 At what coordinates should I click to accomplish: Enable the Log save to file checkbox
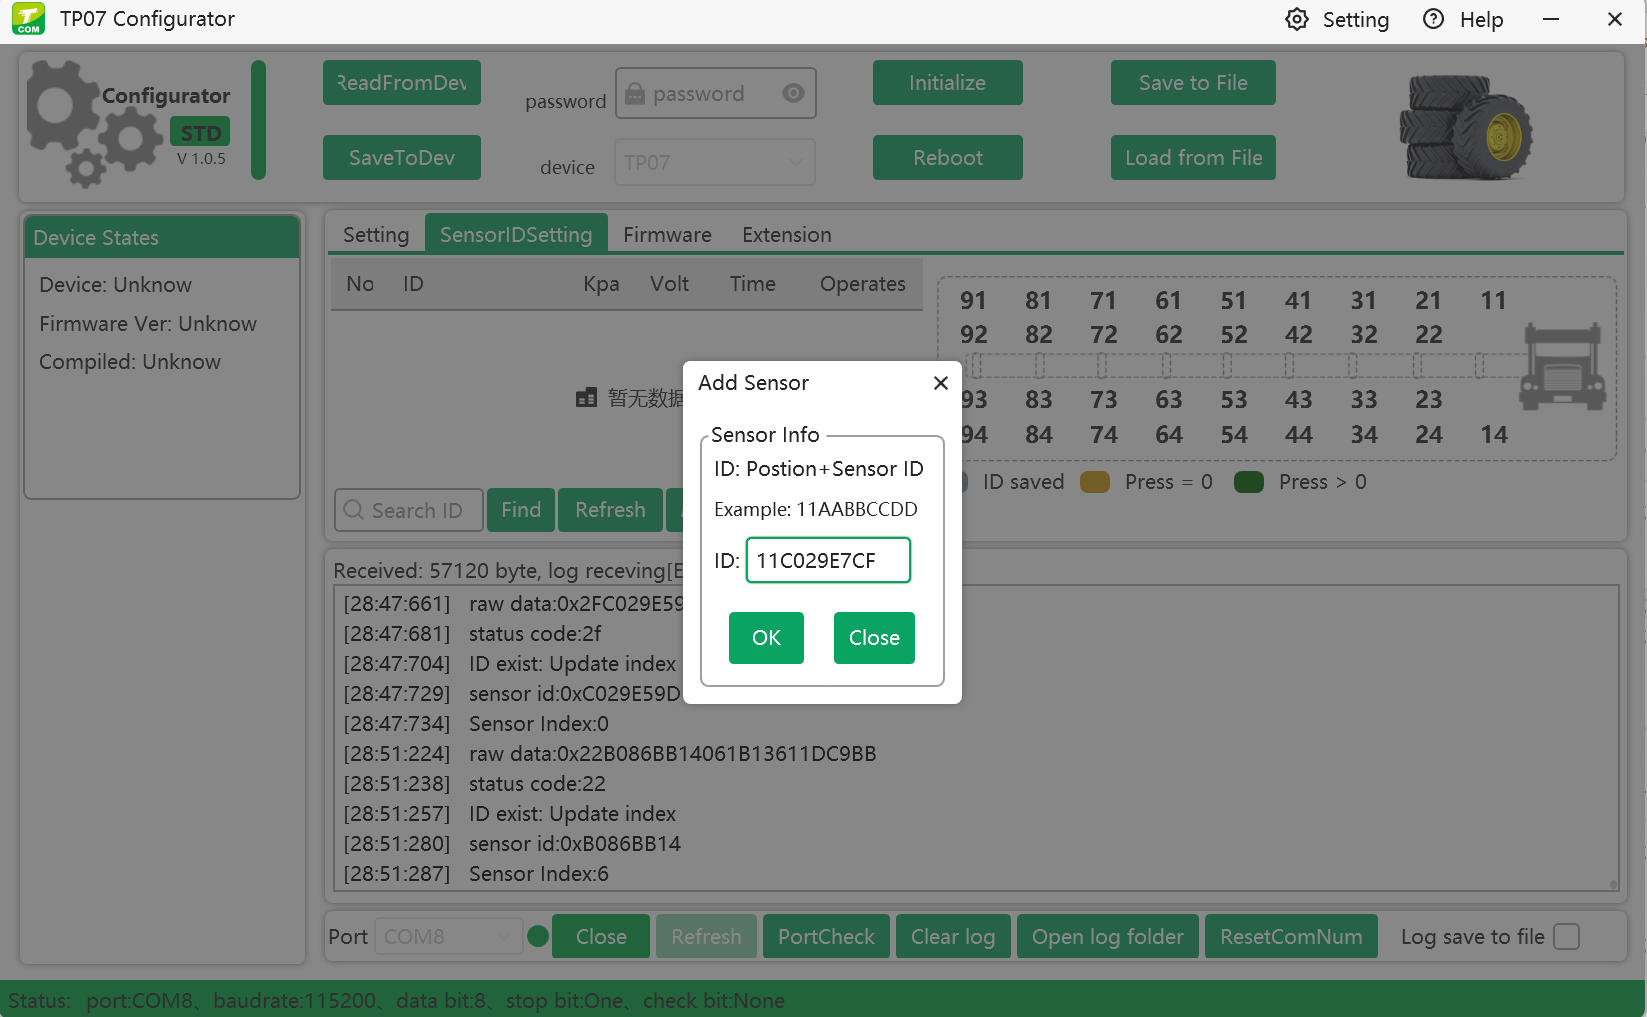pos(1565,936)
